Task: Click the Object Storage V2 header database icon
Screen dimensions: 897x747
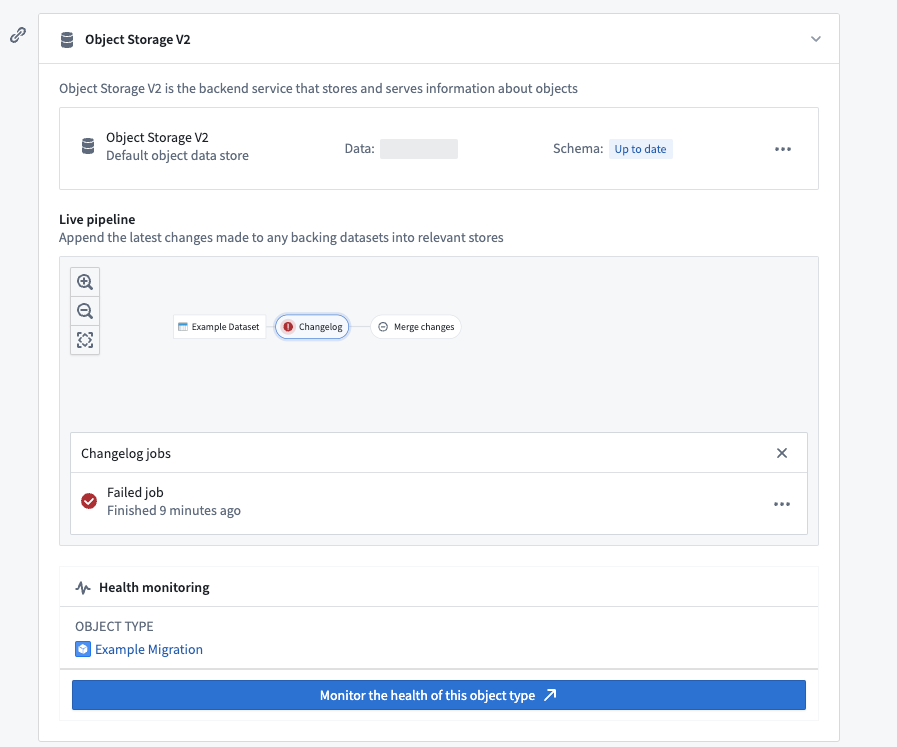Action: (67, 40)
